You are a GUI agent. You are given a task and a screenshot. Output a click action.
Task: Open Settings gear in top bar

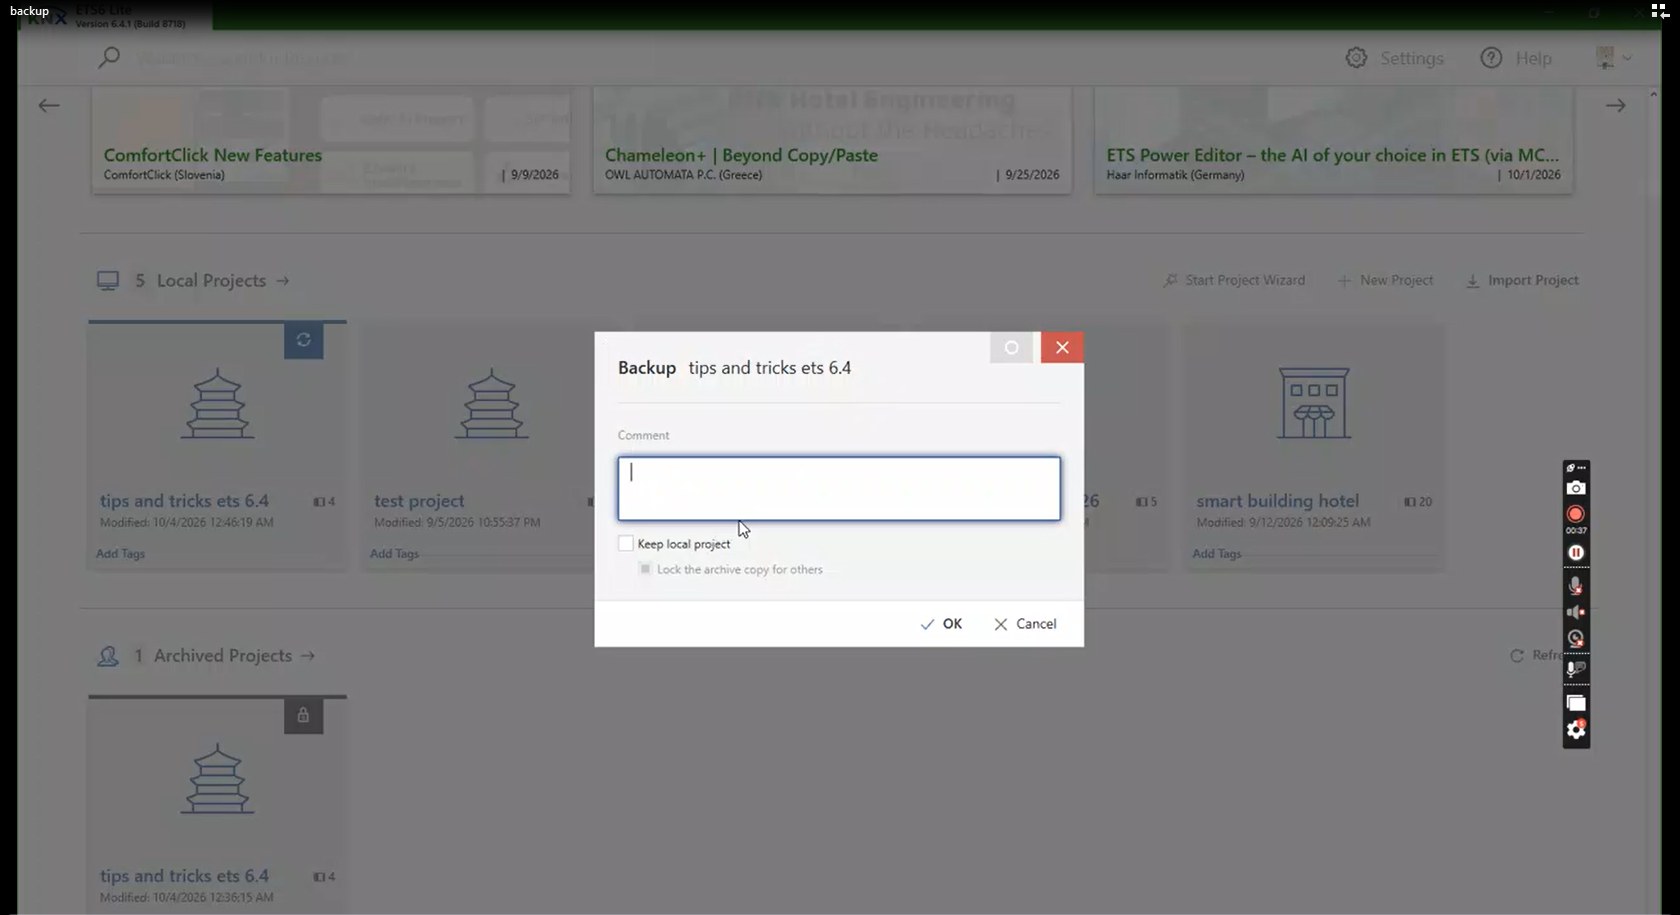(1356, 58)
